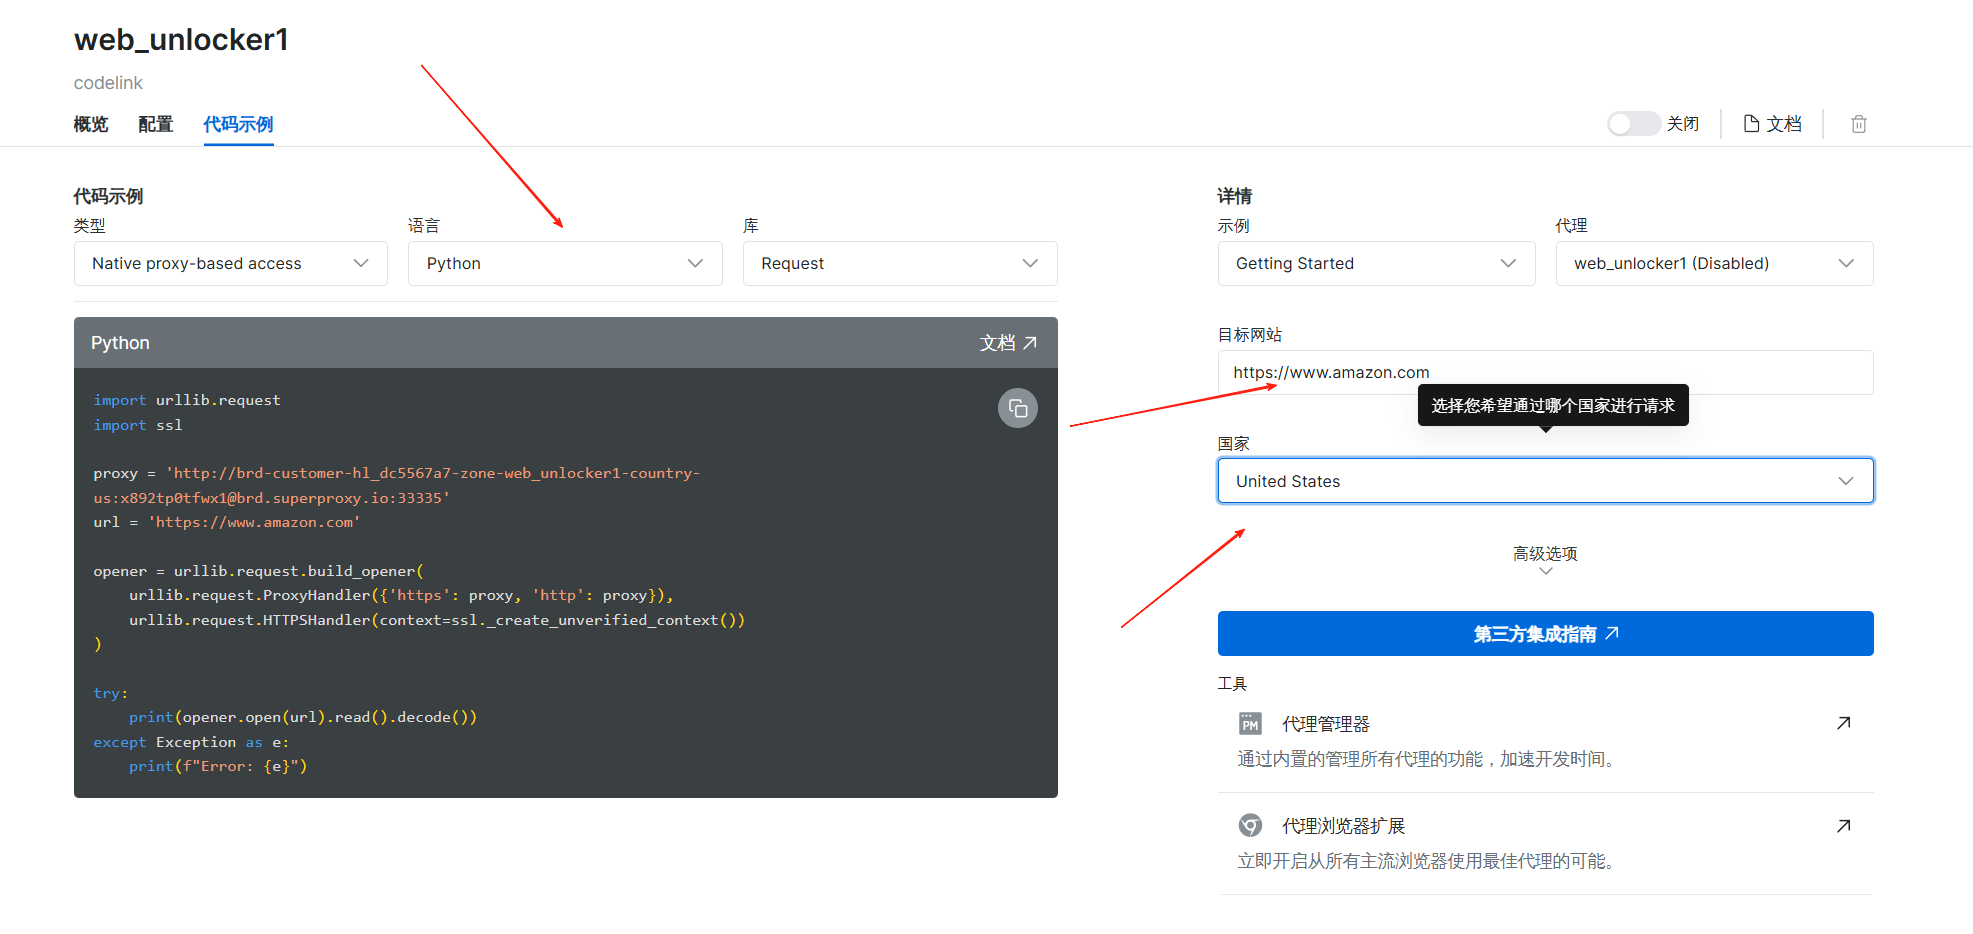This screenshot has height=934, width=1973.
Task: Open proxy browser extension external arrow
Action: tap(1843, 826)
